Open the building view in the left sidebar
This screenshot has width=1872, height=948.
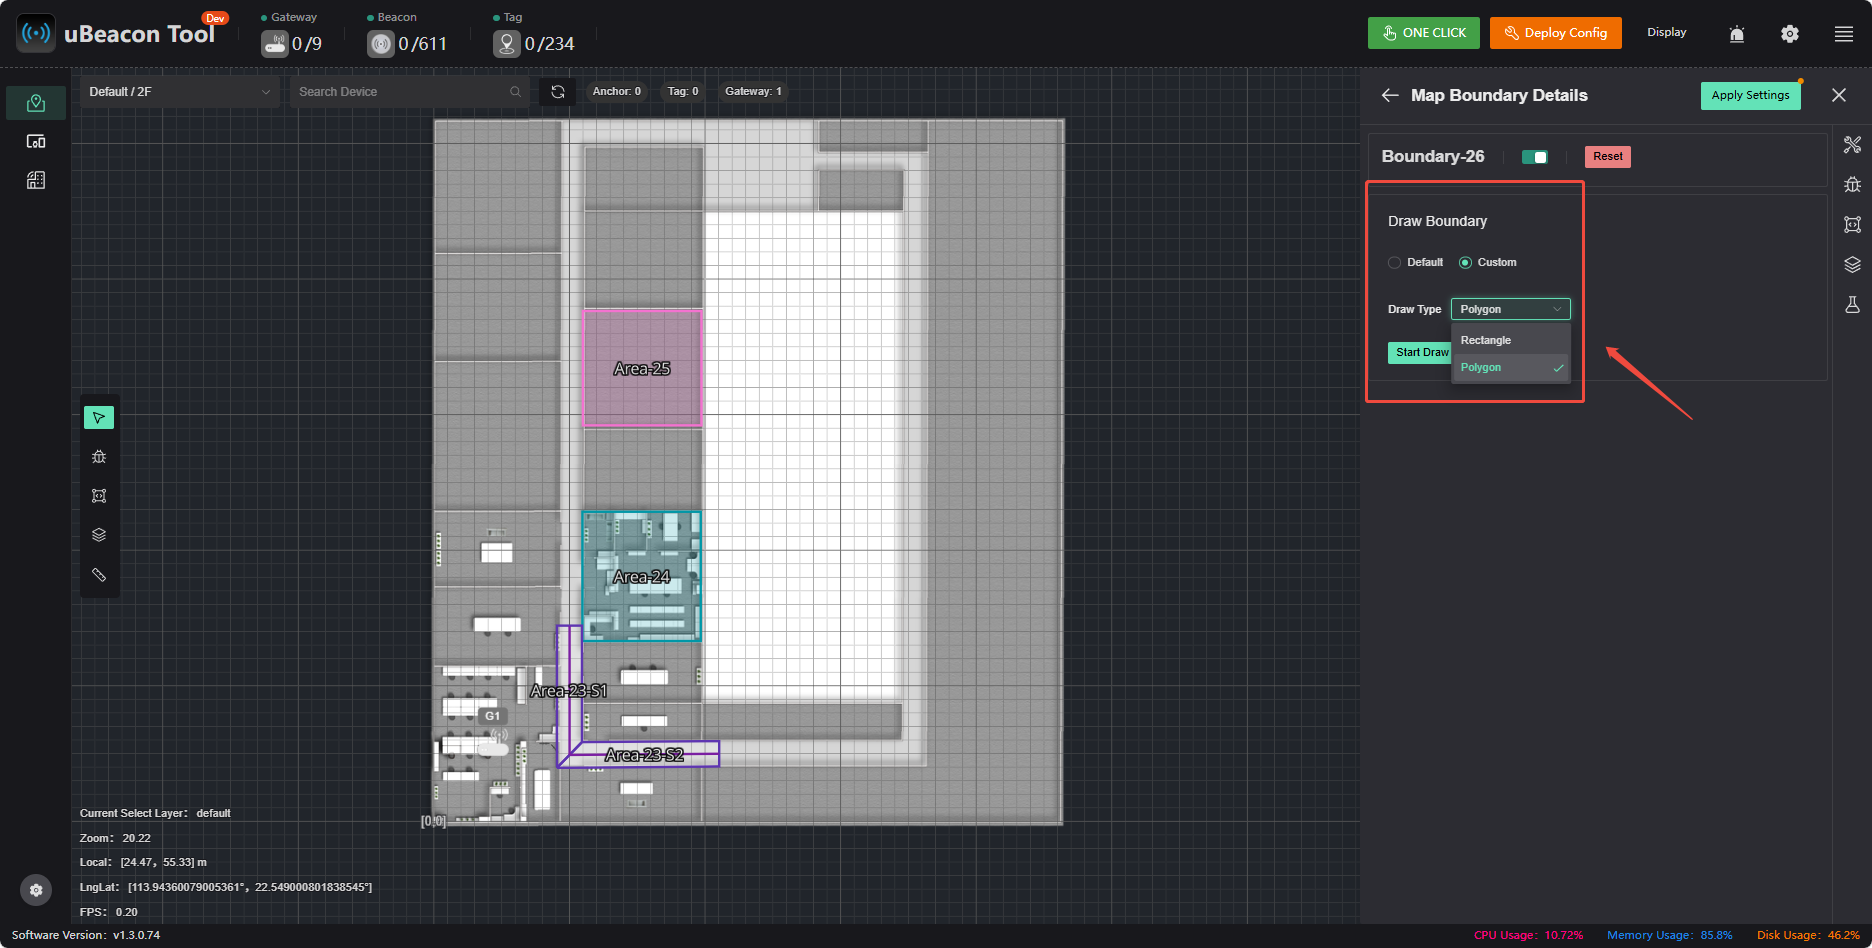[x=36, y=180]
